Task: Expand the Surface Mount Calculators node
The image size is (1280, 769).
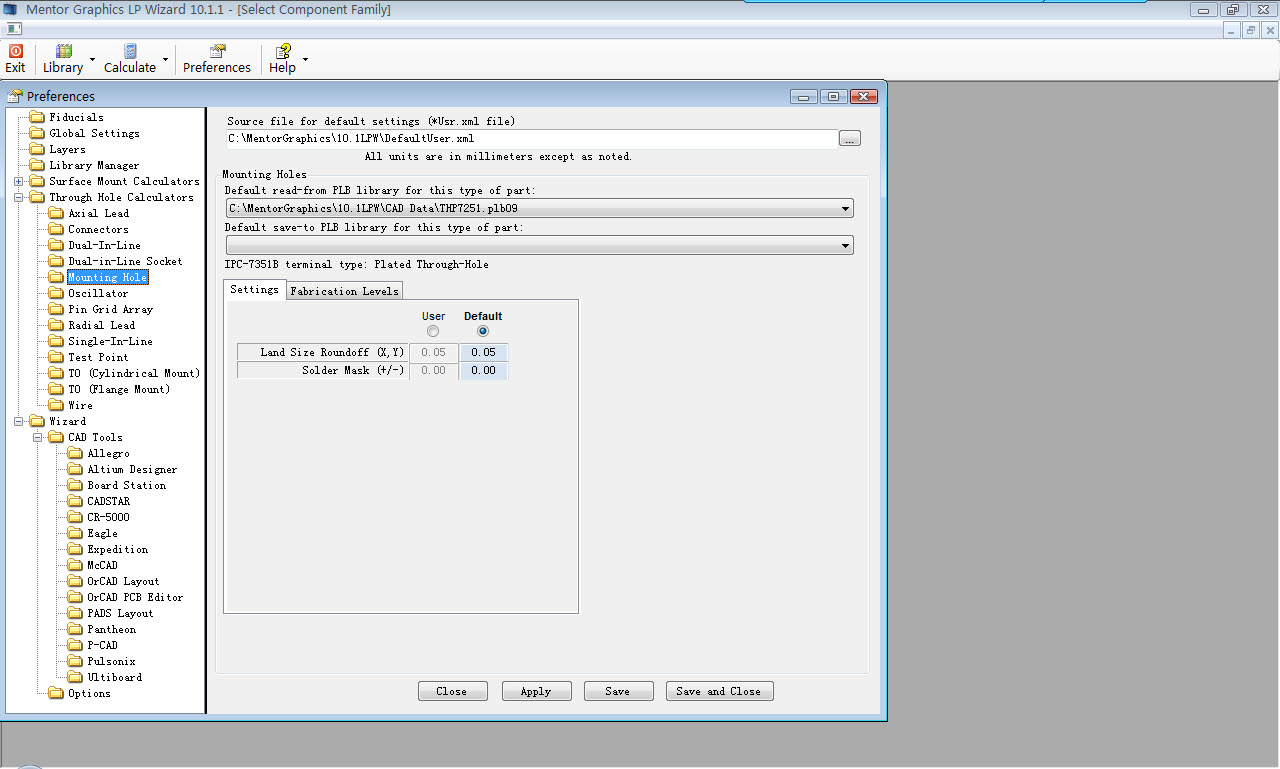Action: tap(19, 181)
